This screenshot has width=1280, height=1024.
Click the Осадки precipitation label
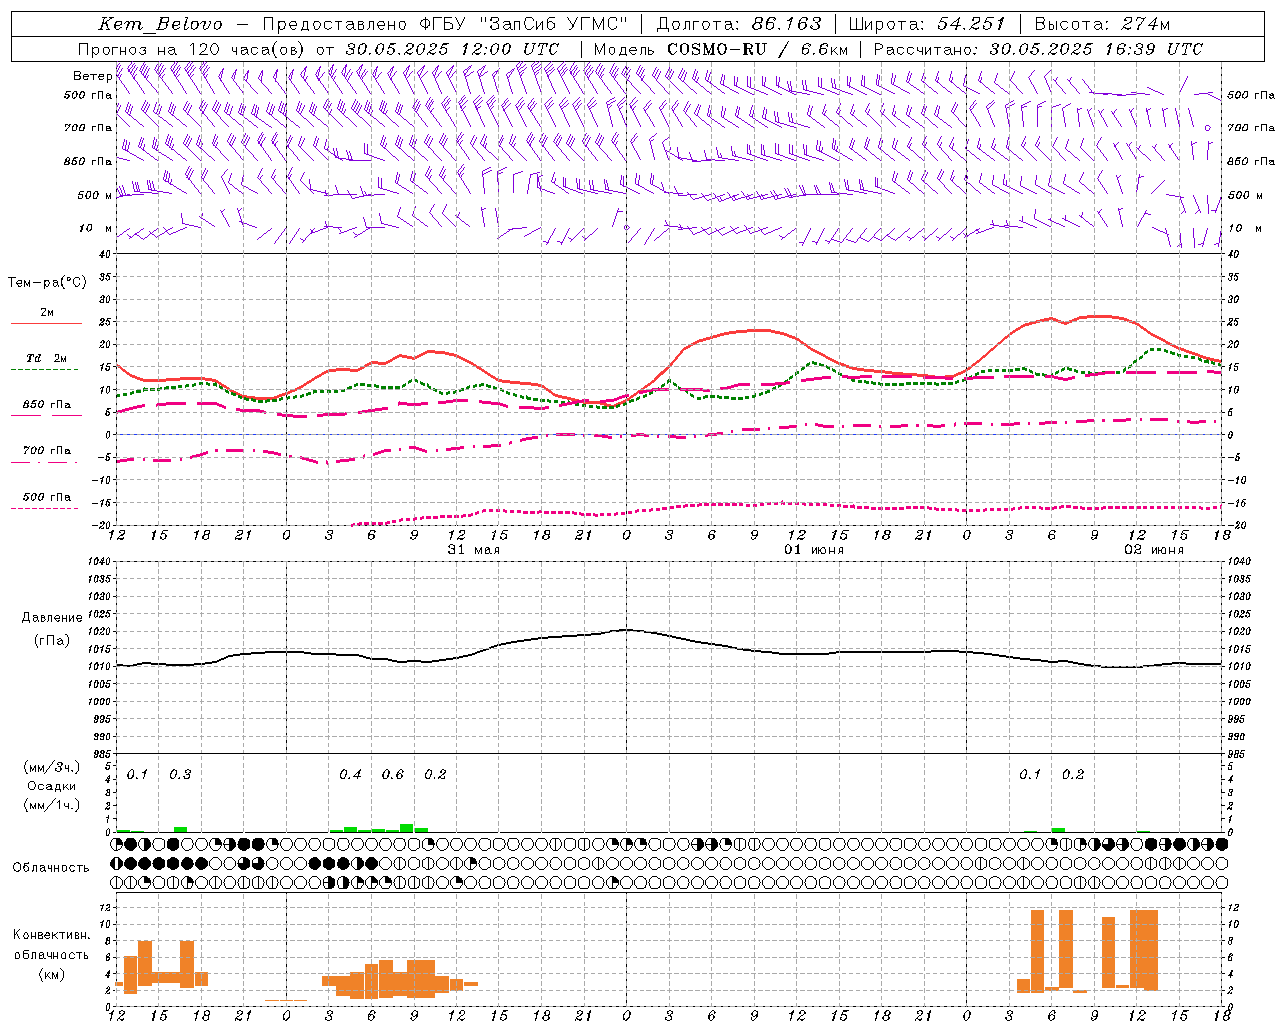pos(51,786)
